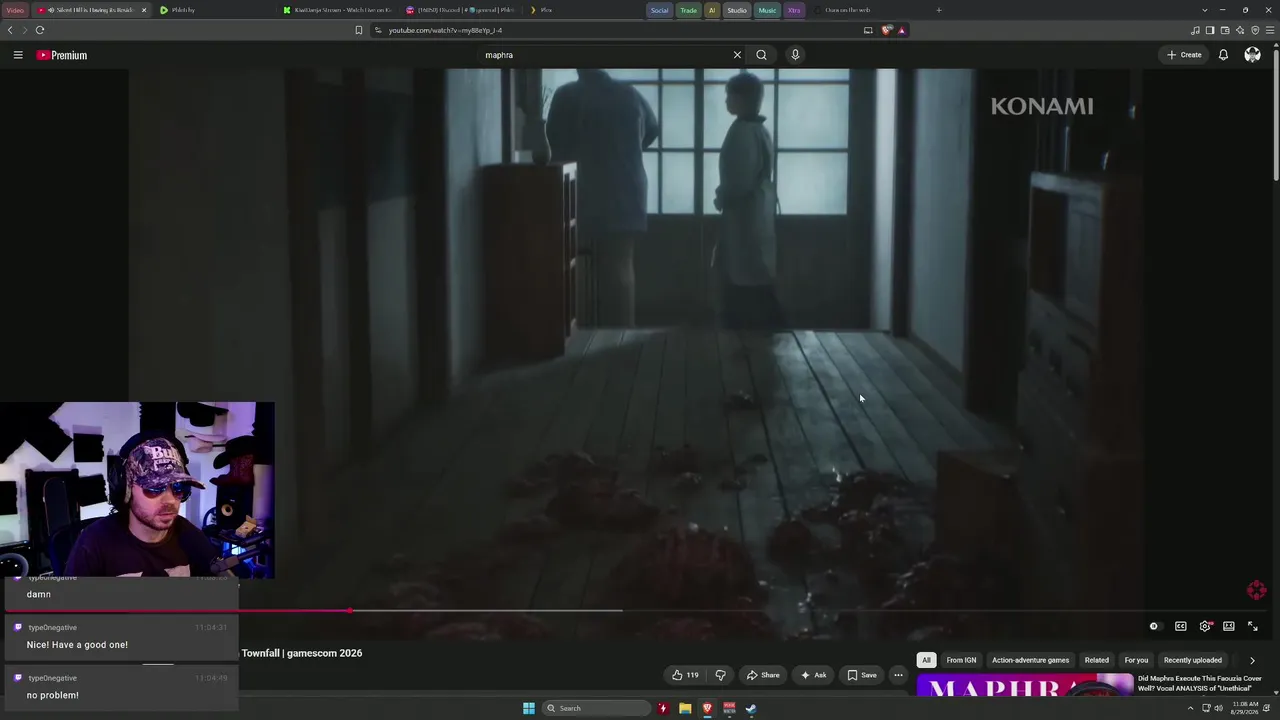Open the 'AI' tab group
1280x720 pixels.
tap(712, 10)
